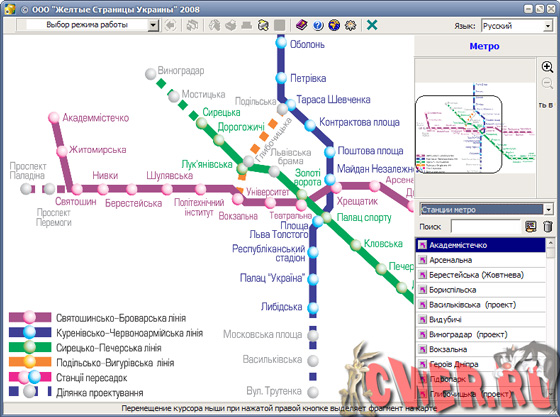Click the 'Метро' panel heading
560x417 pixels.
(x=484, y=46)
